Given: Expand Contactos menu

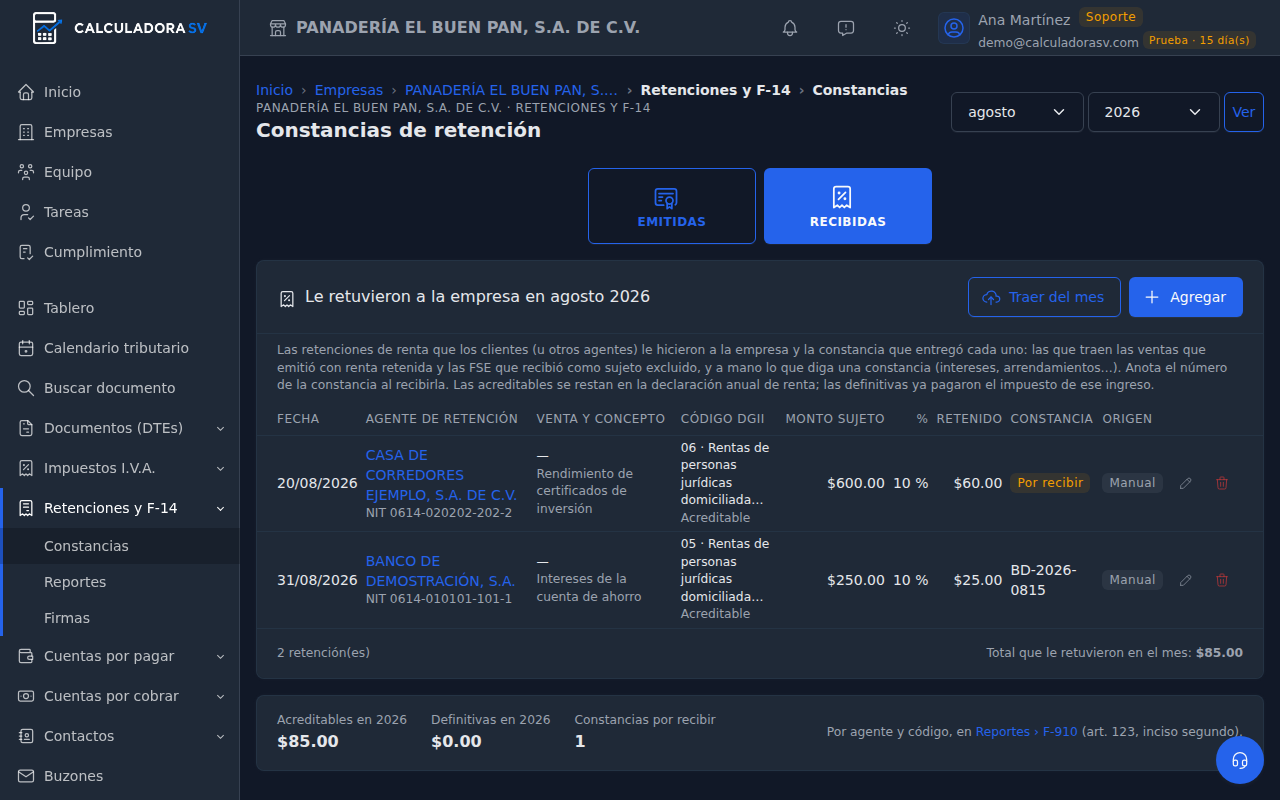Looking at the screenshot, I should click(x=120, y=736).
